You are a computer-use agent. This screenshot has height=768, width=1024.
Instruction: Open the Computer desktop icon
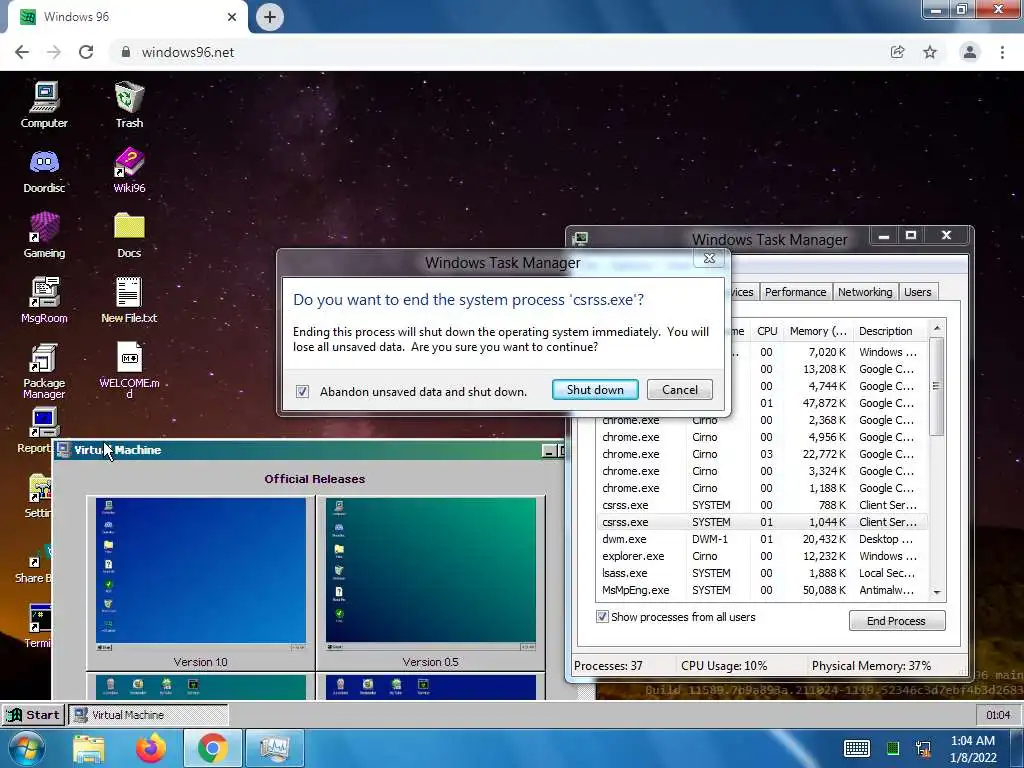[44, 104]
